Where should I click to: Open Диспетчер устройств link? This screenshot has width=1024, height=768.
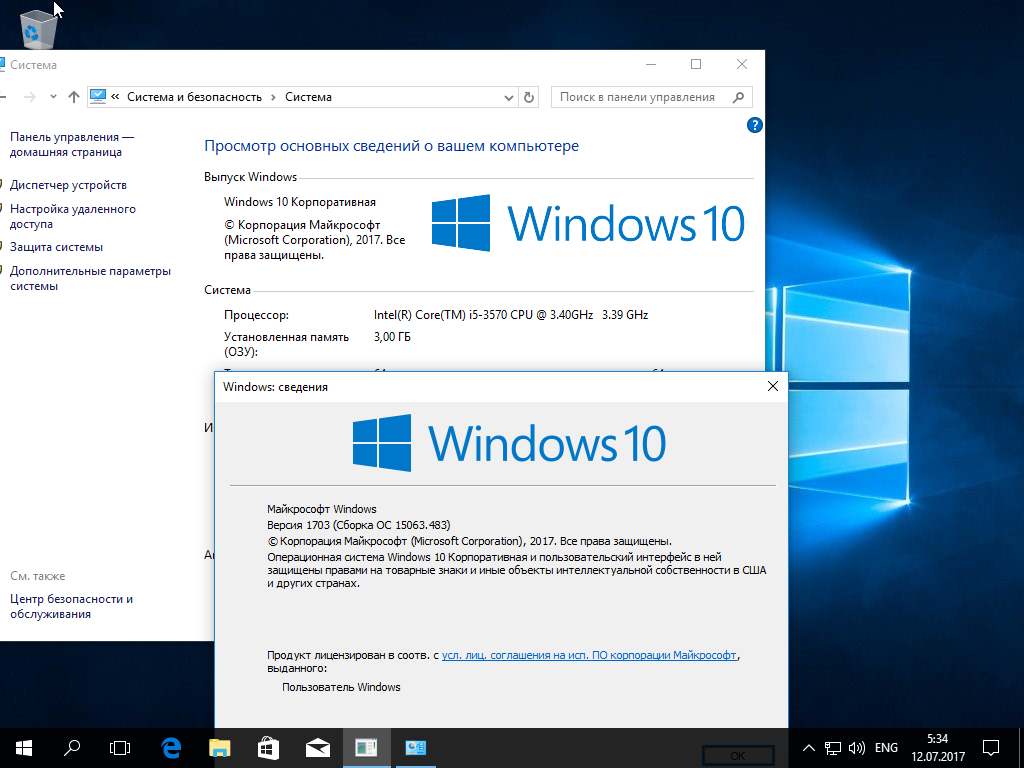pyautogui.click(x=68, y=185)
